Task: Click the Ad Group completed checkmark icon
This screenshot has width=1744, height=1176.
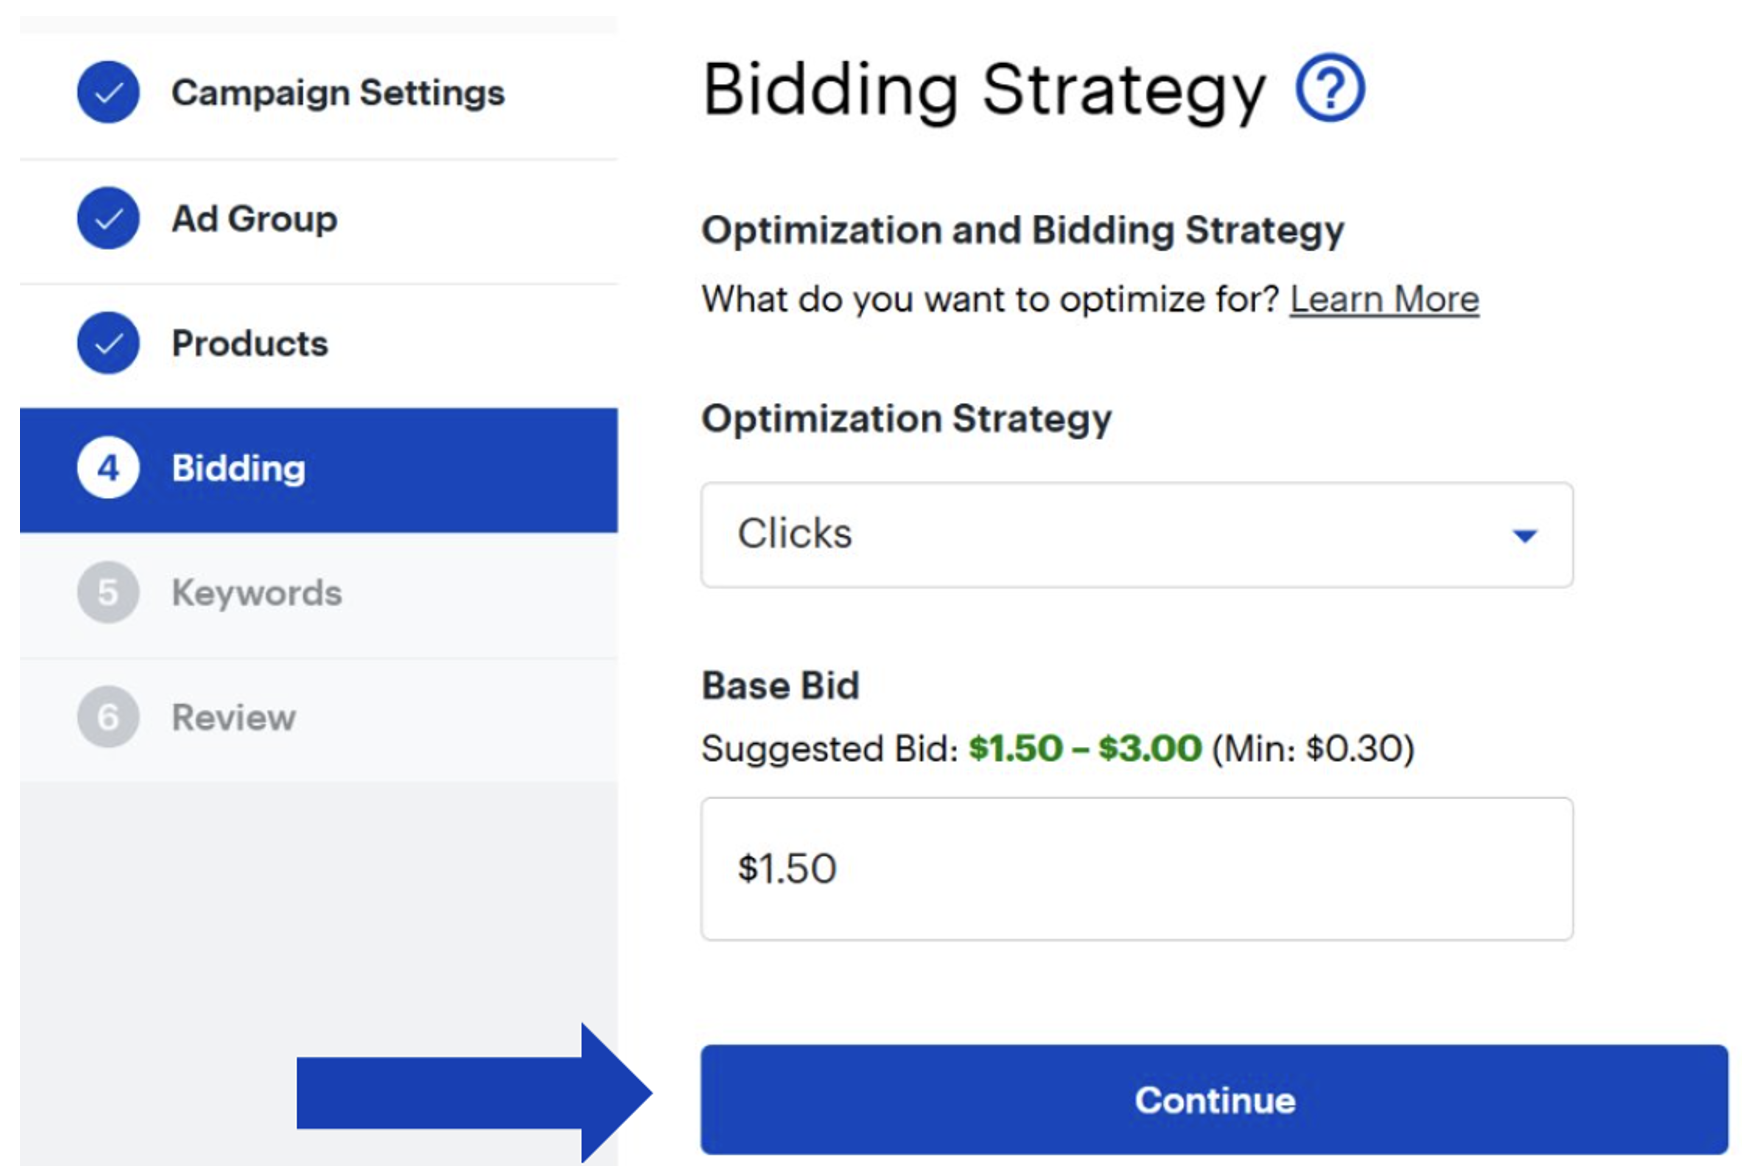Action: tap(108, 218)
